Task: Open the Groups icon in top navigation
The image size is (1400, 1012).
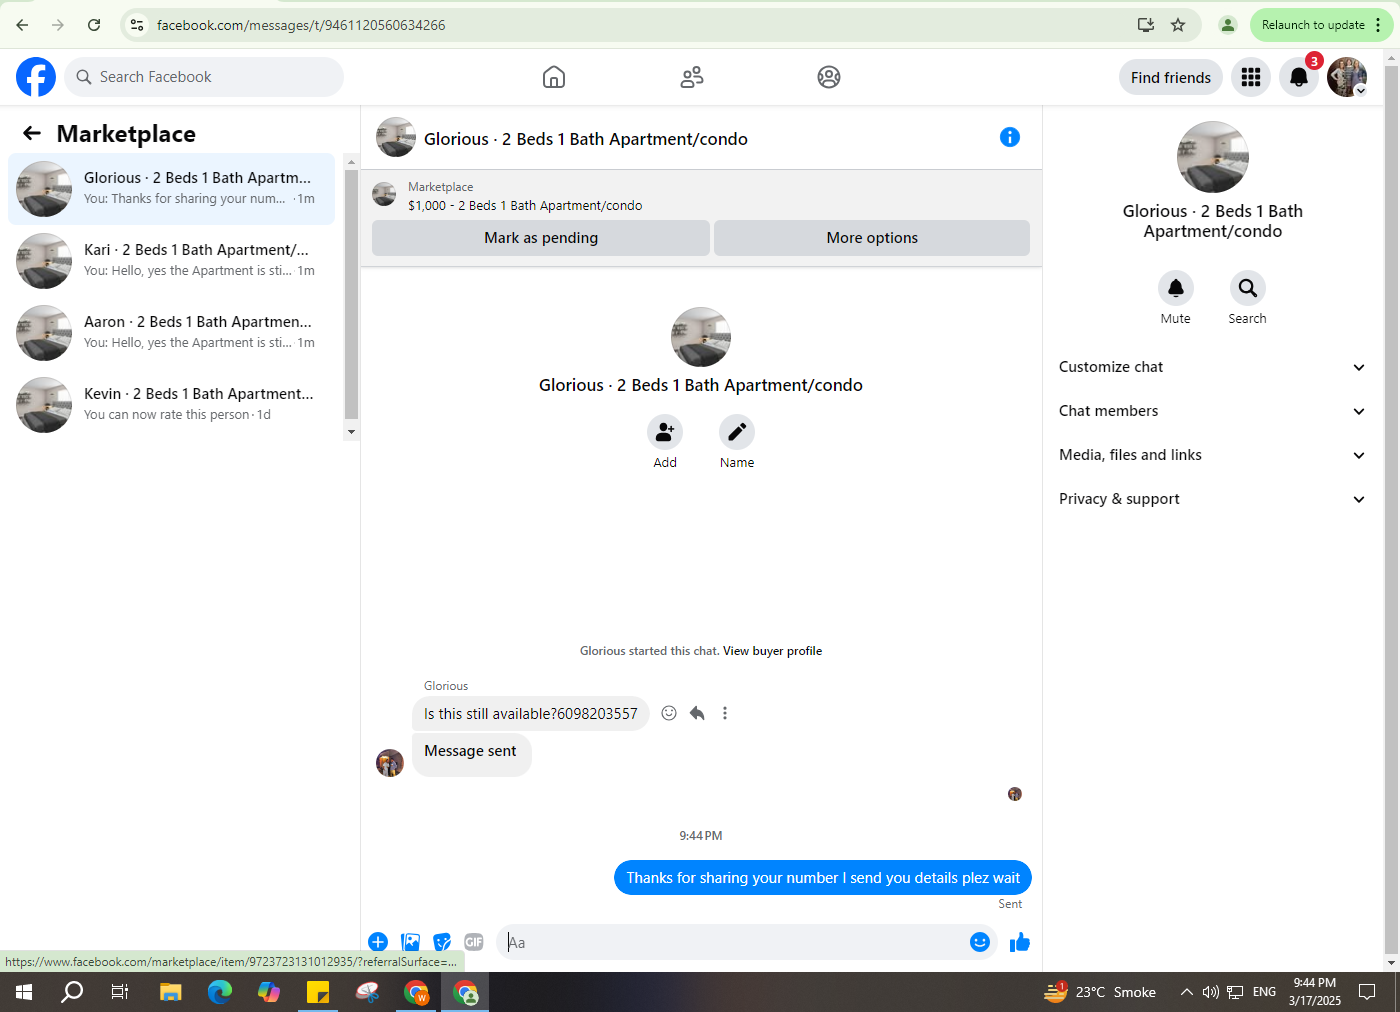Action: click(x=829, y=77)
